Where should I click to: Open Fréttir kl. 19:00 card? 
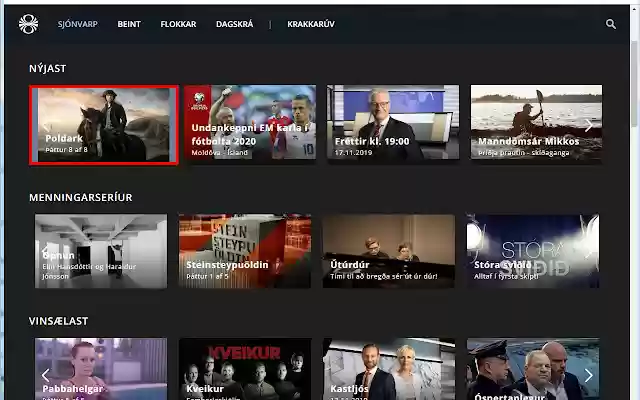click(393, 122)
